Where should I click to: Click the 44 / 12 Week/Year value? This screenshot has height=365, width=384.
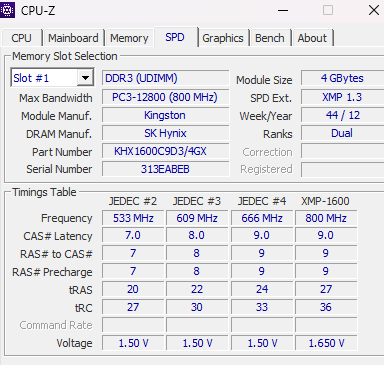point(342,115)
